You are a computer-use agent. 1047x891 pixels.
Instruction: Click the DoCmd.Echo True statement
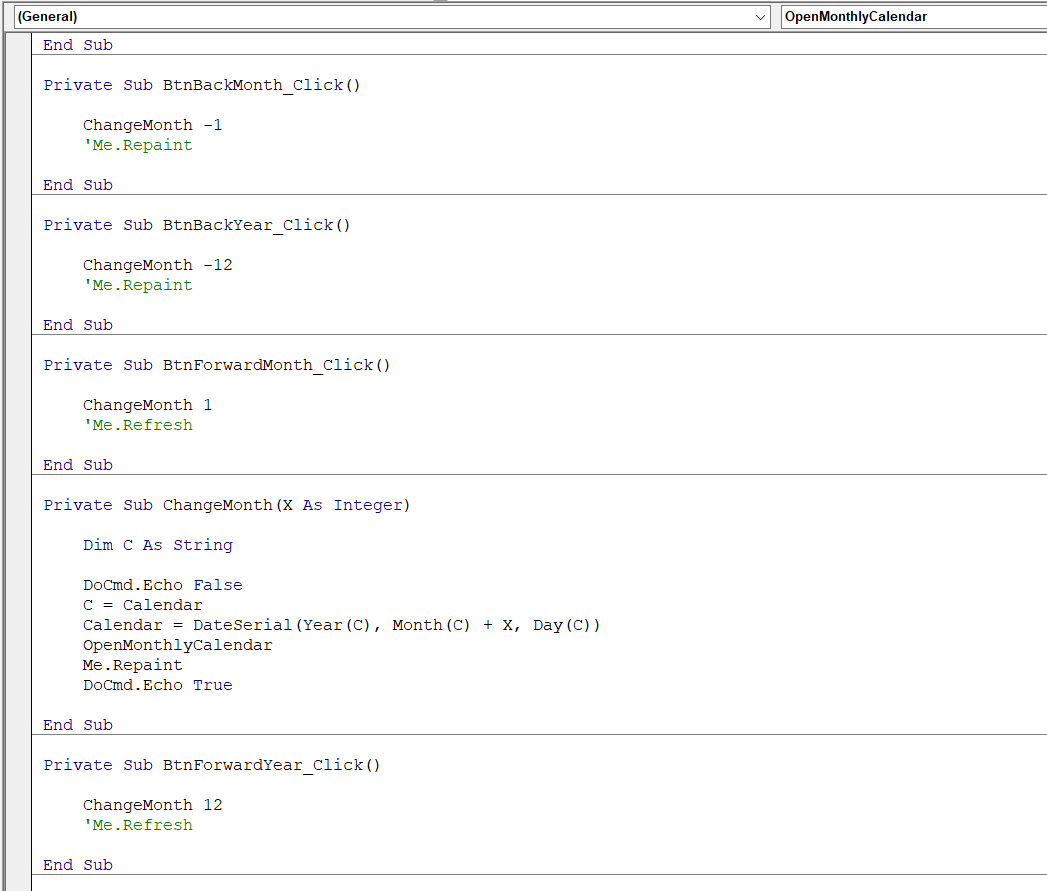tap(157, 685)
